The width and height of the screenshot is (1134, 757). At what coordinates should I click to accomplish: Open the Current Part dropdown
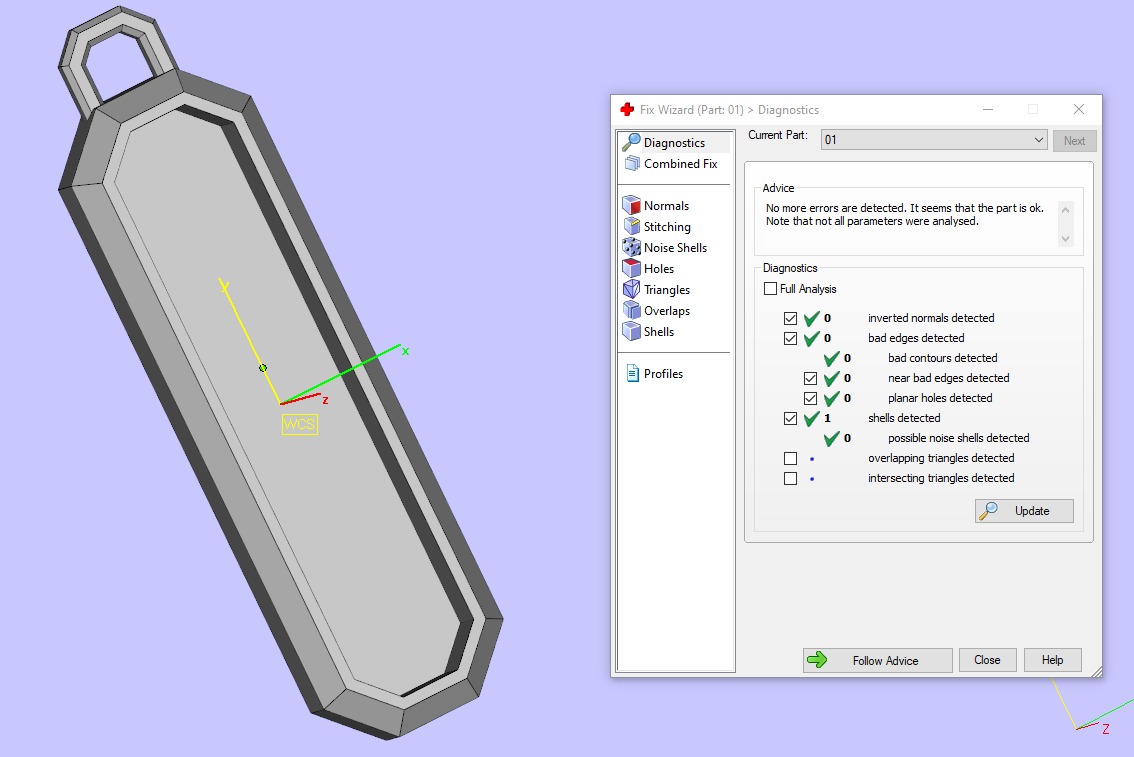pos(934,140)
